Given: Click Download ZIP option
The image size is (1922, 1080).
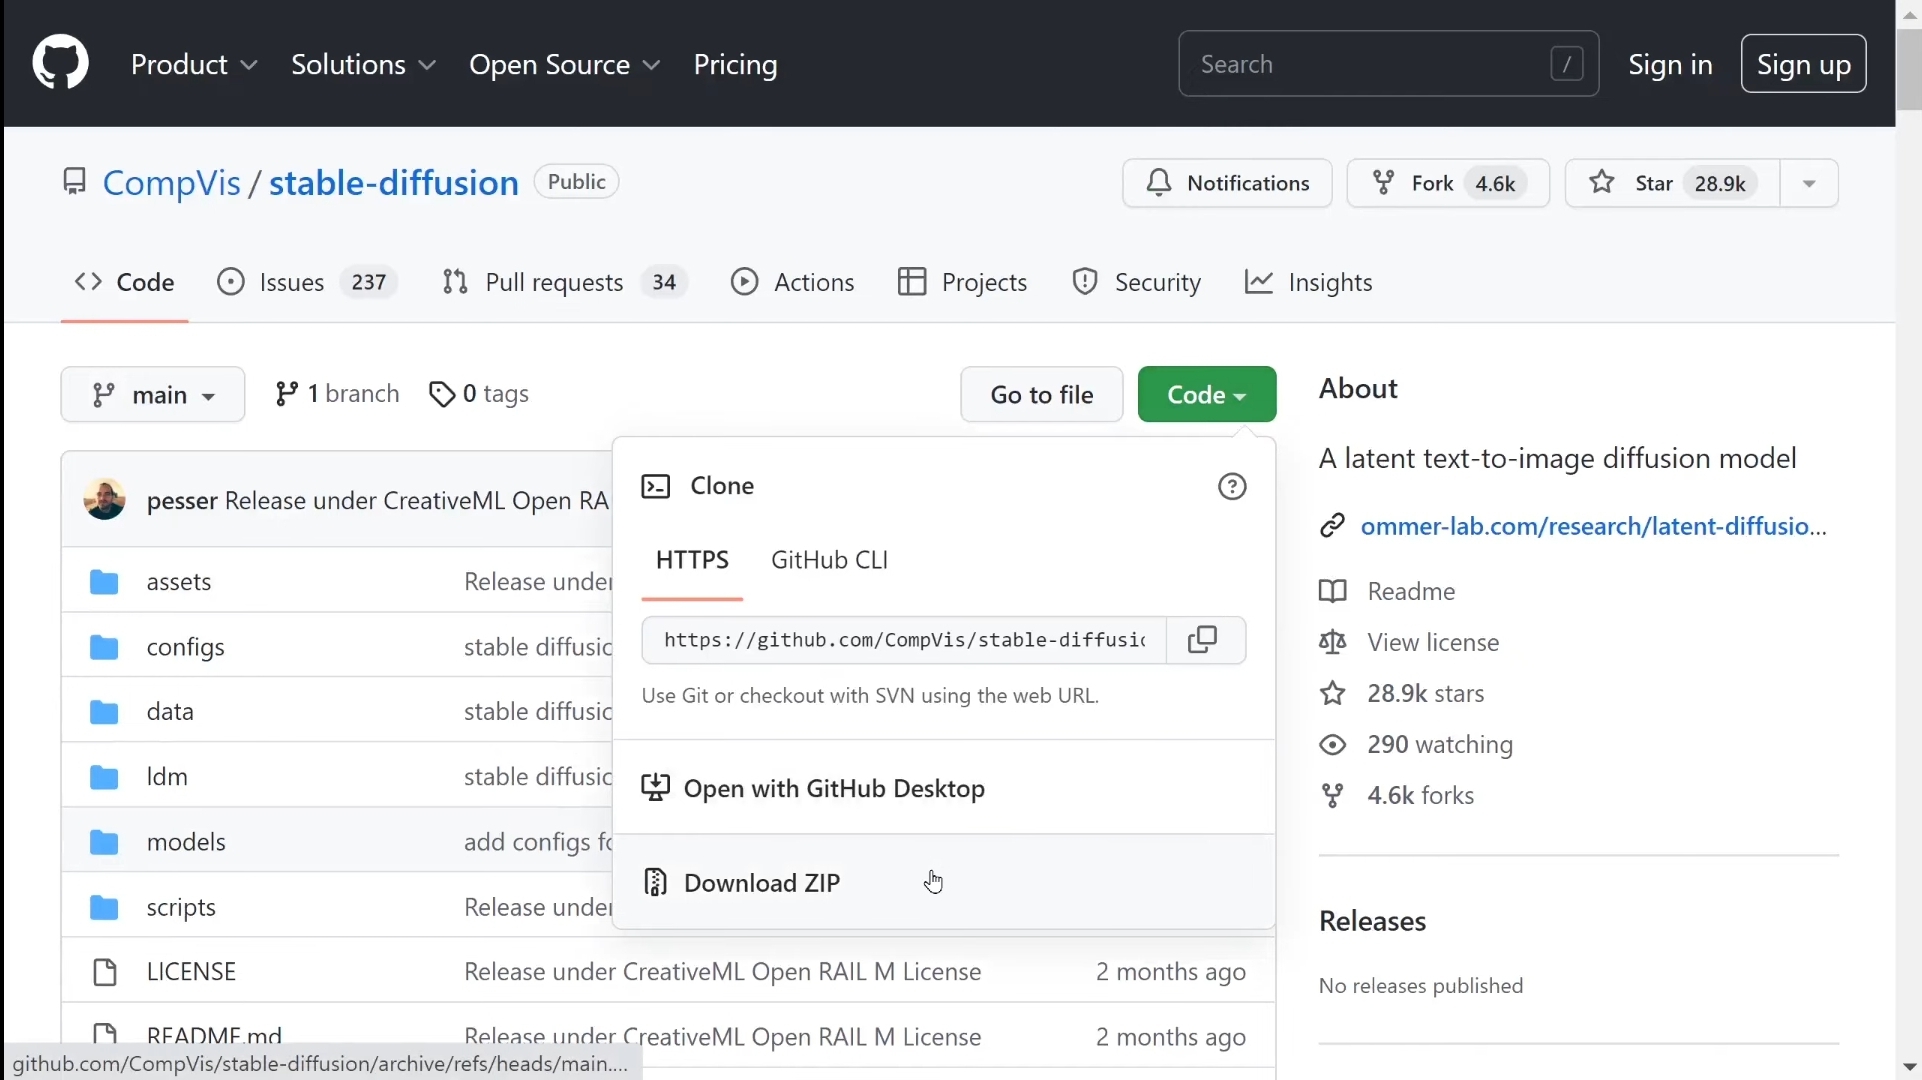Looking at the screenshot, I should (762, 883).
